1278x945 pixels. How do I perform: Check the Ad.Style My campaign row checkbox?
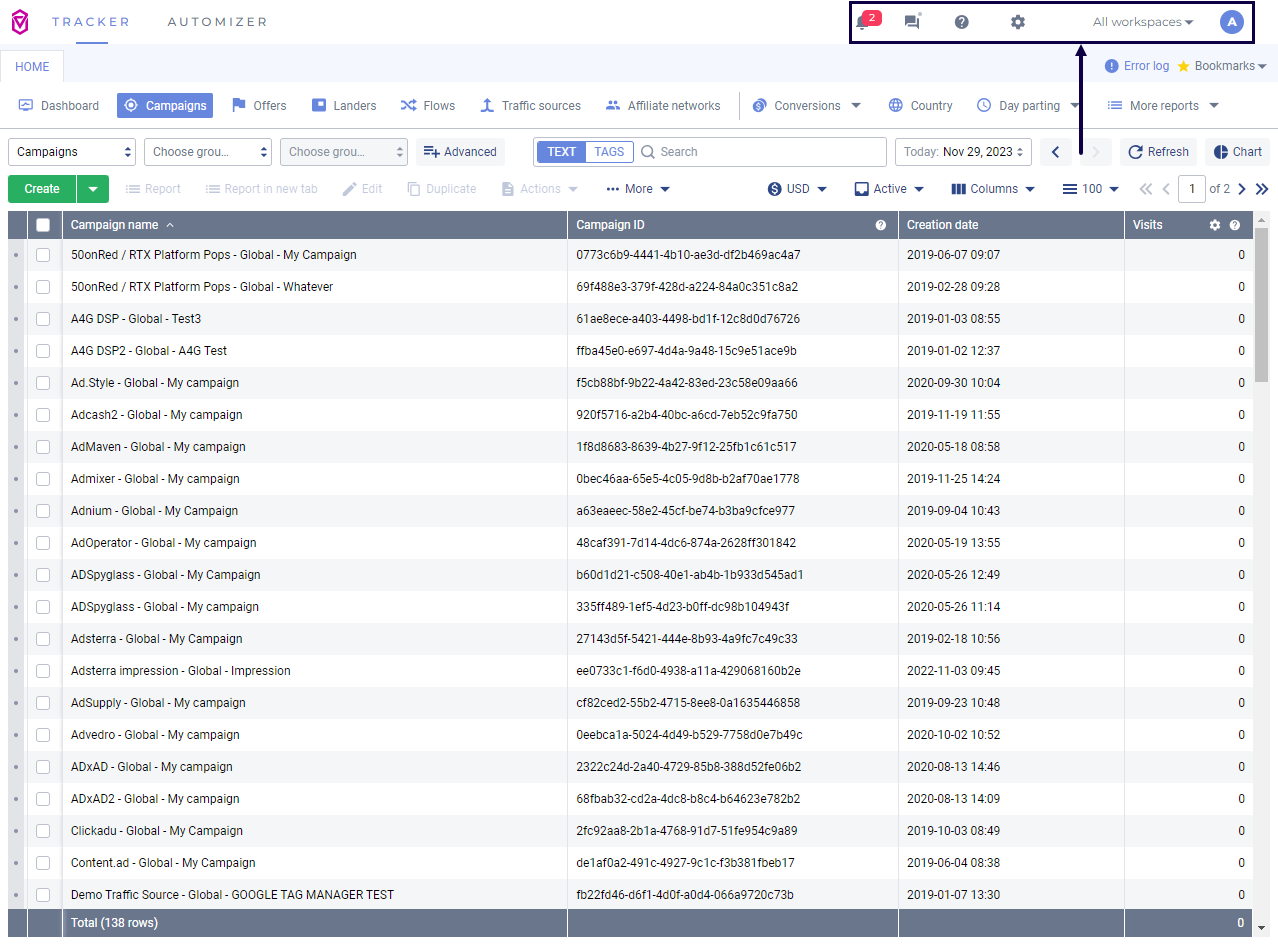click(x=43, y=383)
